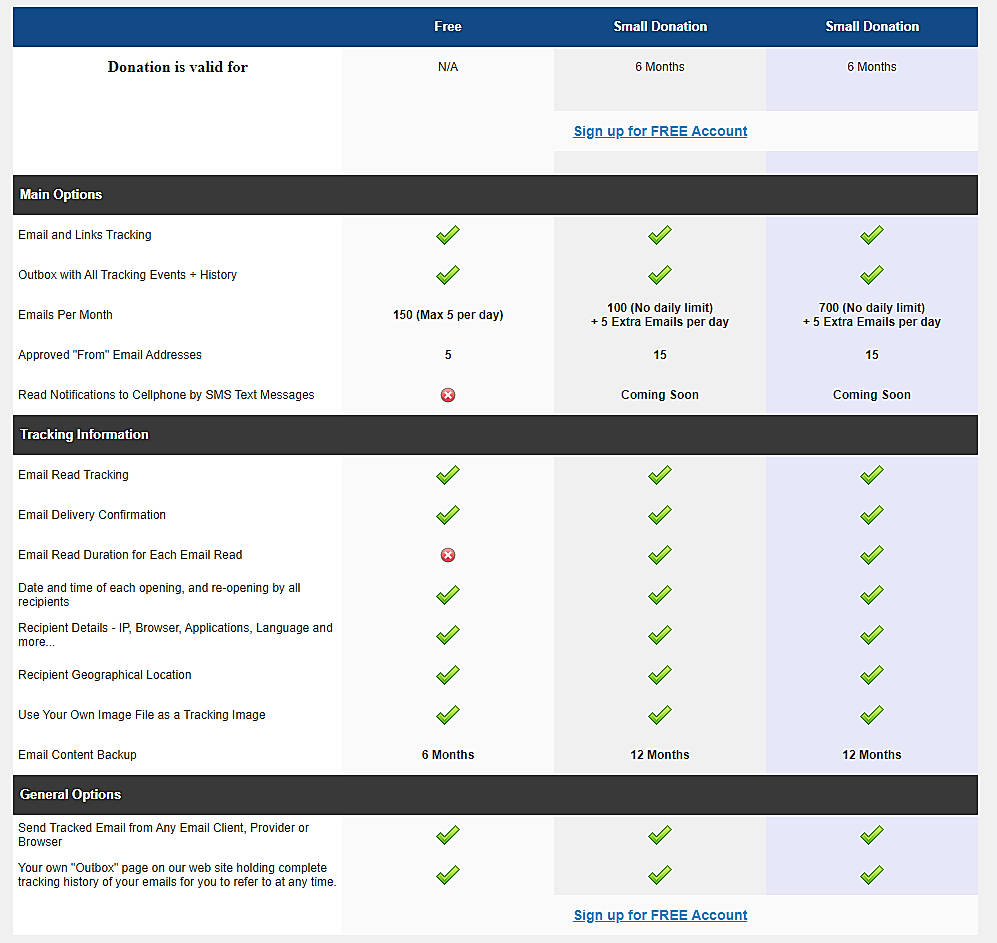Click the 'Donation is valid for' heading
The width and height of the screenshot is (997, 943).
coord(177,67)
